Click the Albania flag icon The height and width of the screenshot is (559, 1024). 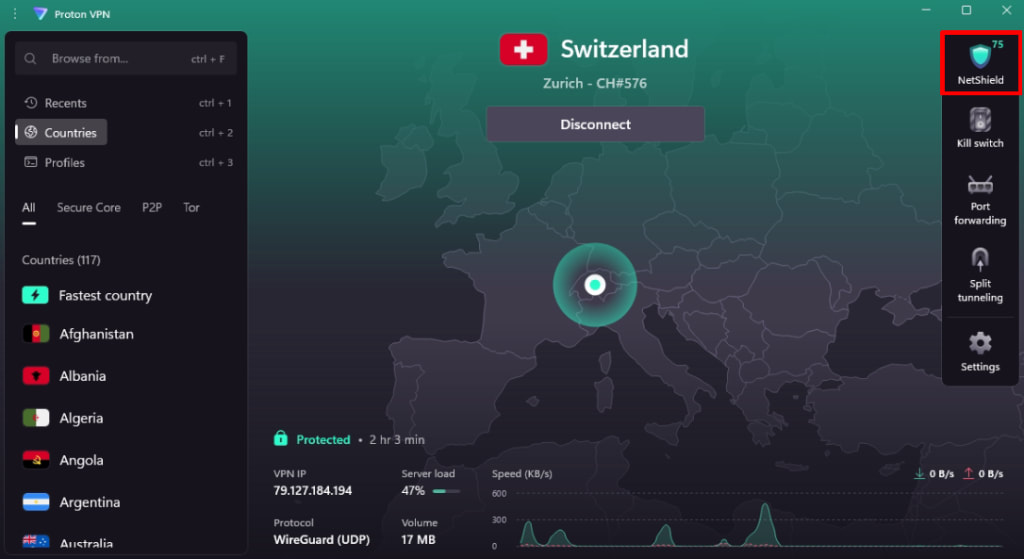pos(36,375)
